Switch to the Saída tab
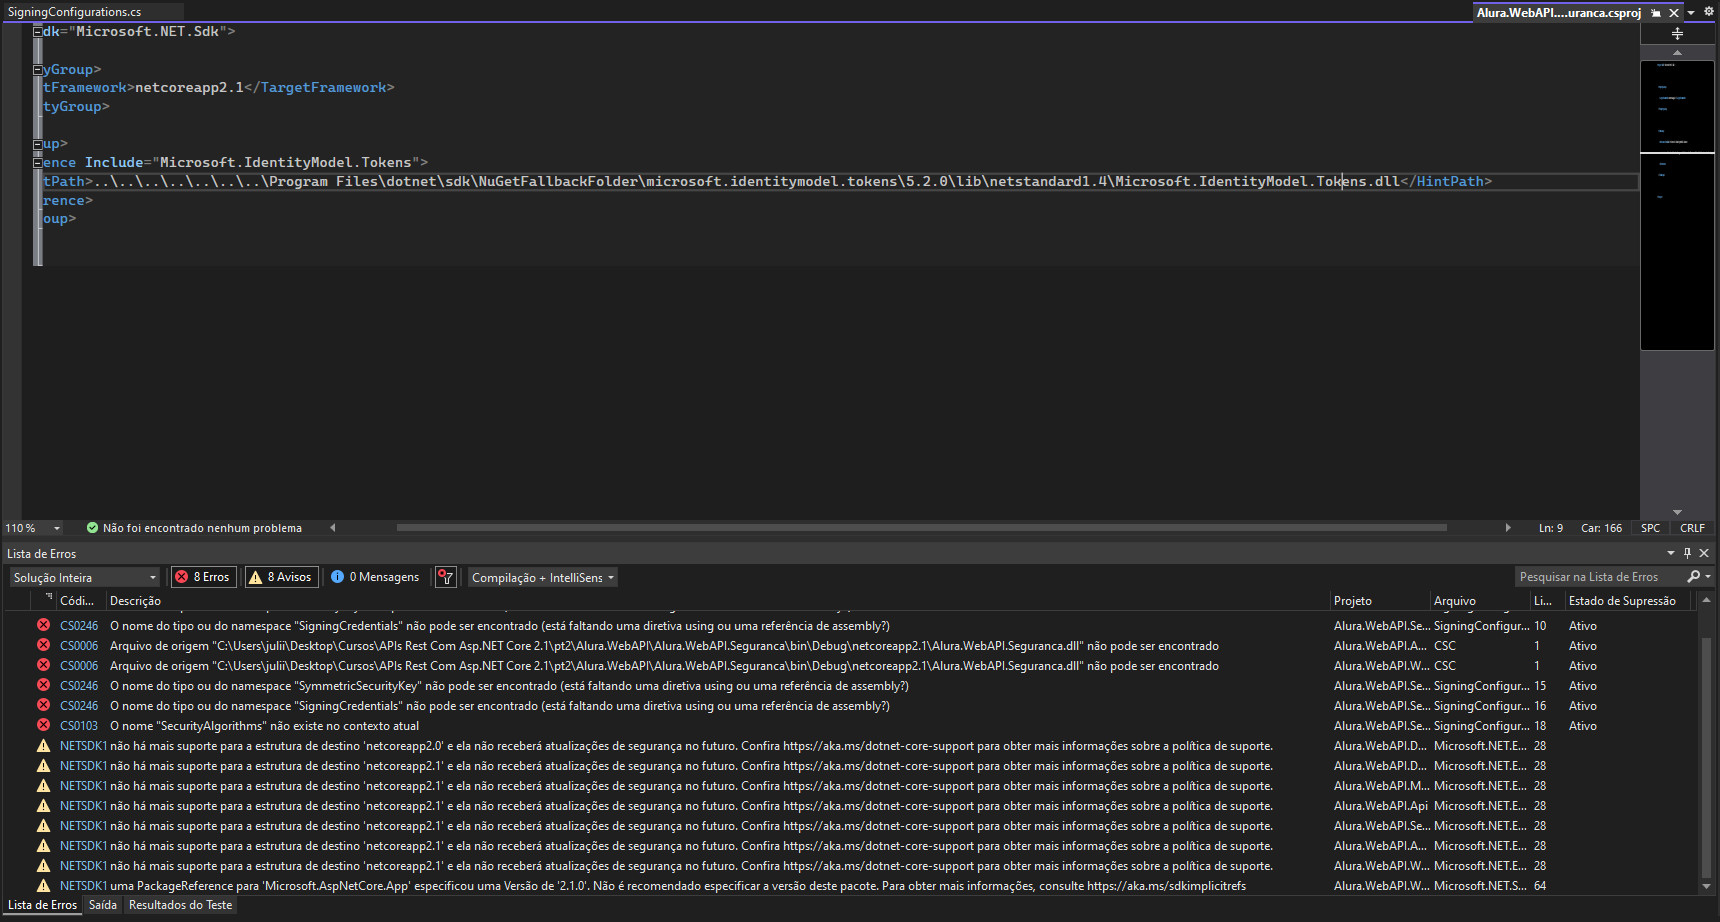The image size is (1720, 922). 103,905
